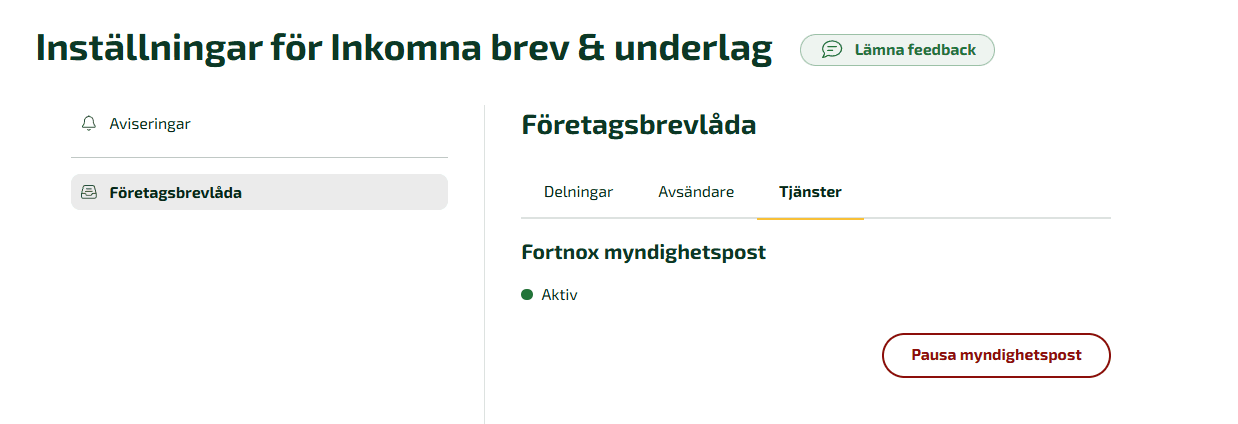Click the yellow underline beneath Tjänster
This screenshot has width=1238, height=424.
(x=810, y=217)
